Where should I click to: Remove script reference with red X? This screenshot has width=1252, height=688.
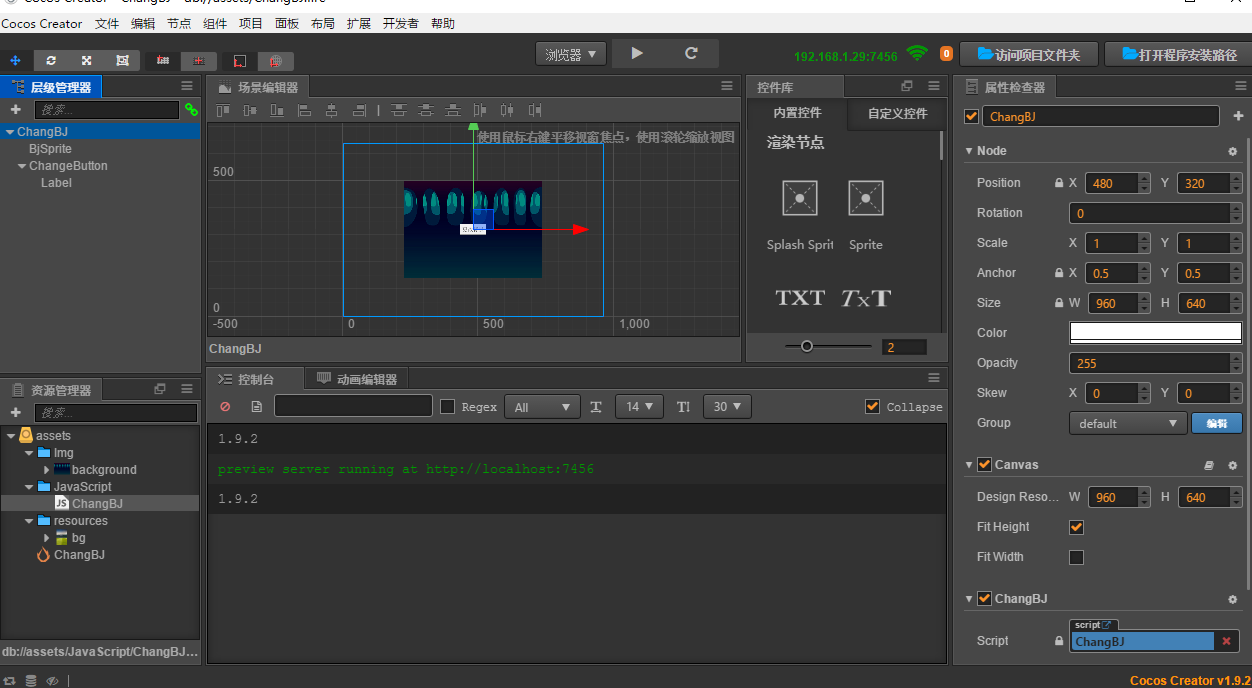point(1227,641)
